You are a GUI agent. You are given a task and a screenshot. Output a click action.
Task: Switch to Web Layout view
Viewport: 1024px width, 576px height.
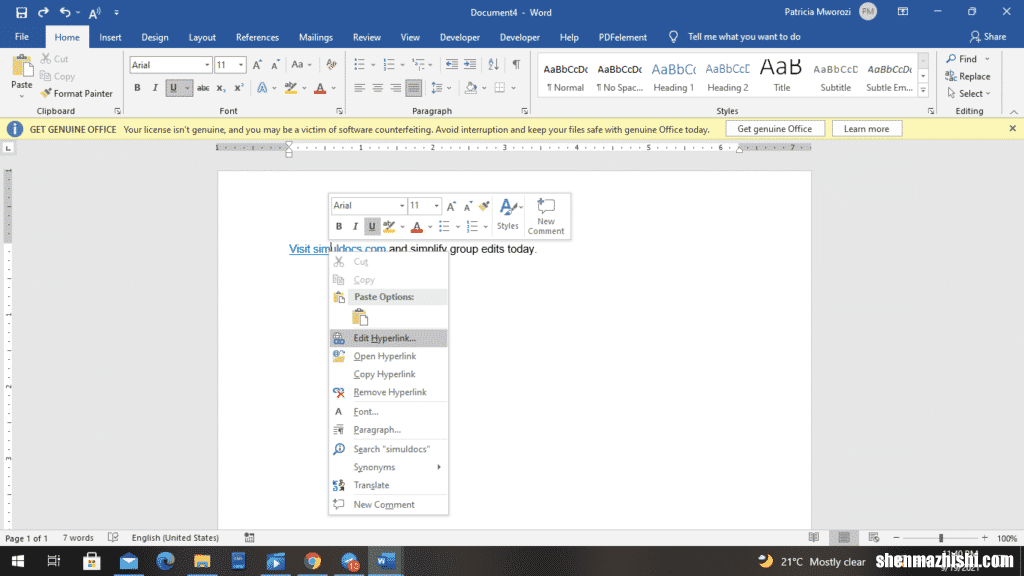pyautogui.click(x=874, y=537)
